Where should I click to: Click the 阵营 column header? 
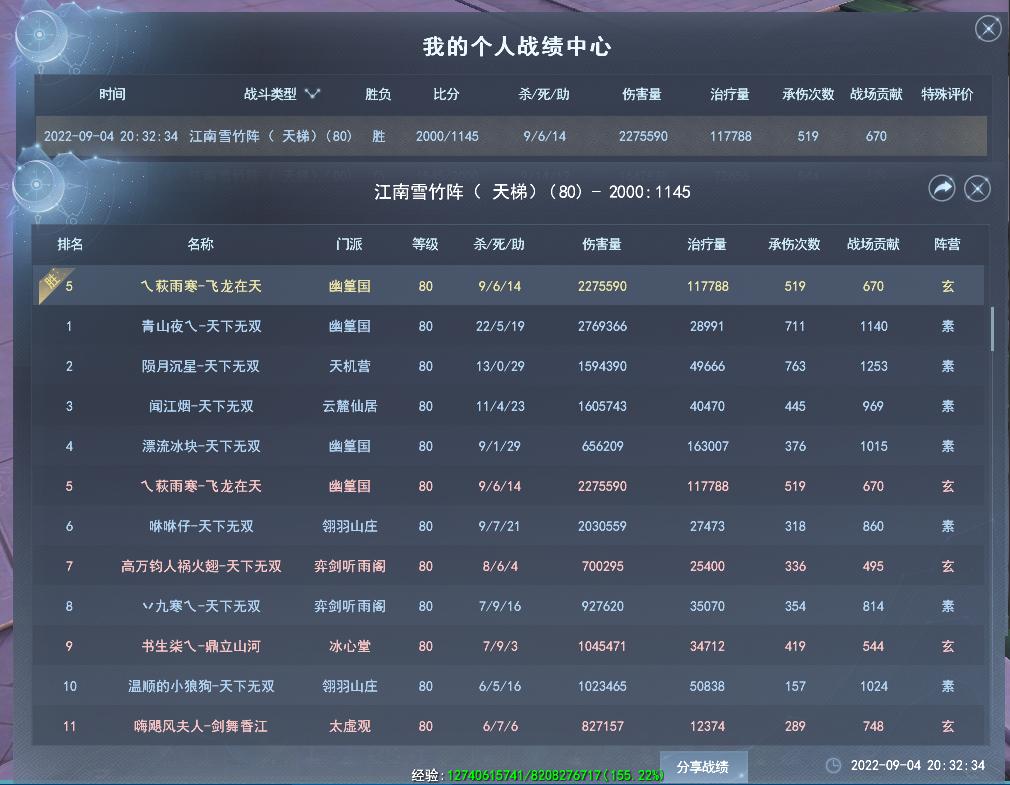pyautogui.click(x=948, y=244)
